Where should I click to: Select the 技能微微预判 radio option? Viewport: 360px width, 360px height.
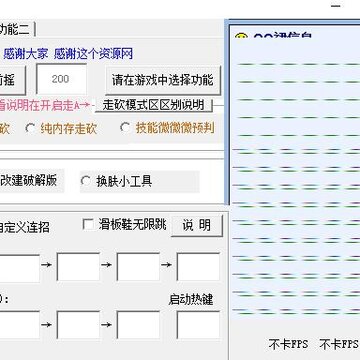point(168,128)
